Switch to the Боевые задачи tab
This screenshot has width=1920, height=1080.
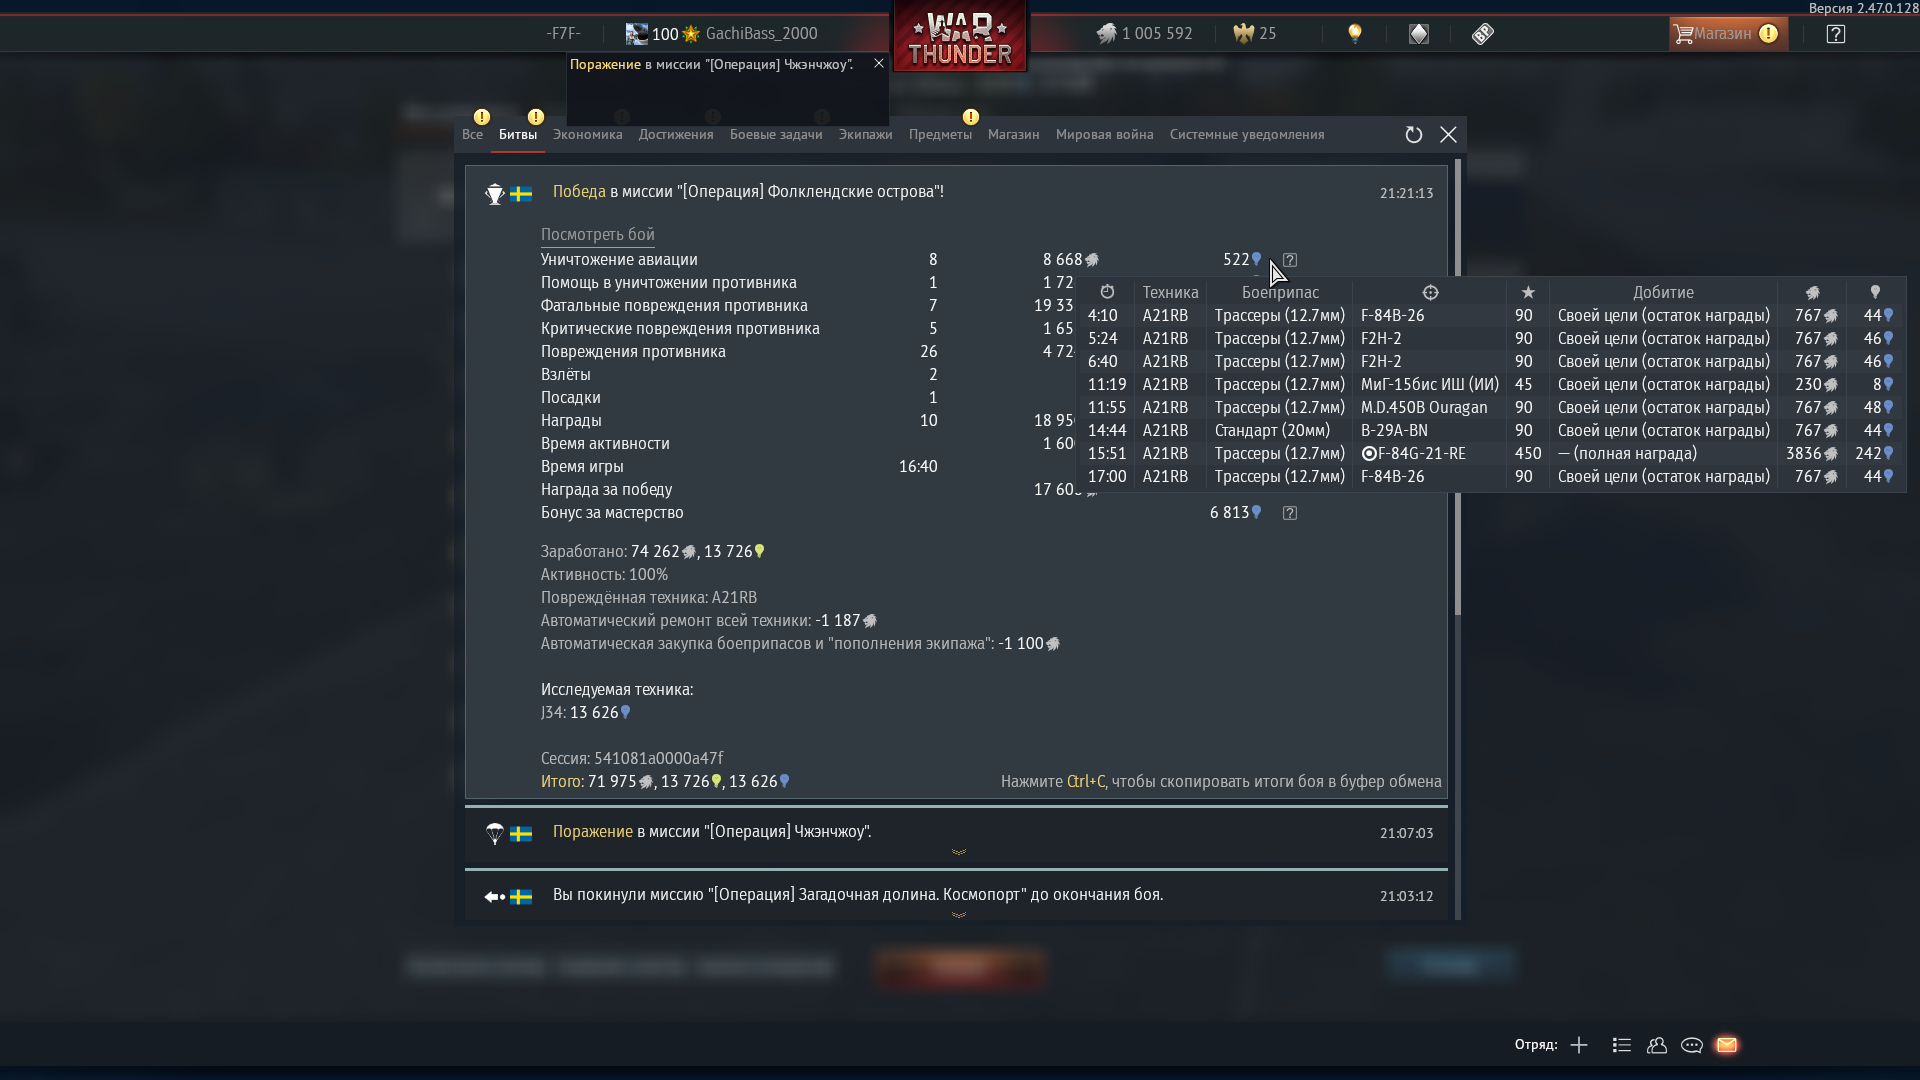coord(776,135)
